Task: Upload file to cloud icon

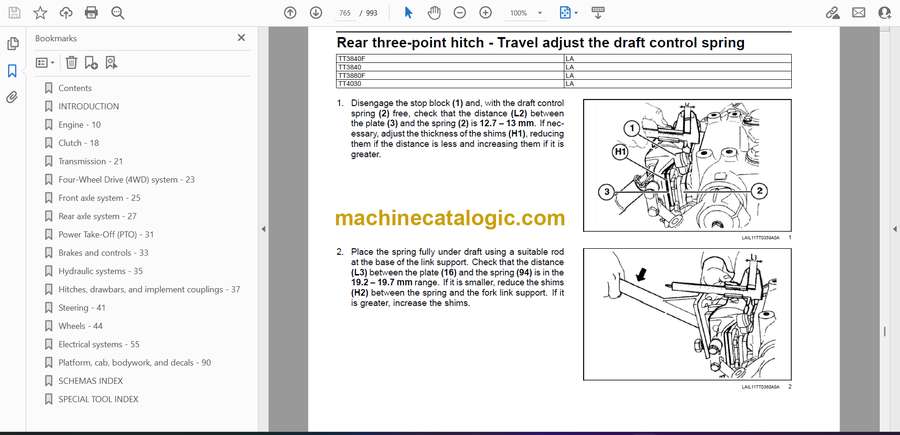Action: pyautogui.click(x=66, y=13)
